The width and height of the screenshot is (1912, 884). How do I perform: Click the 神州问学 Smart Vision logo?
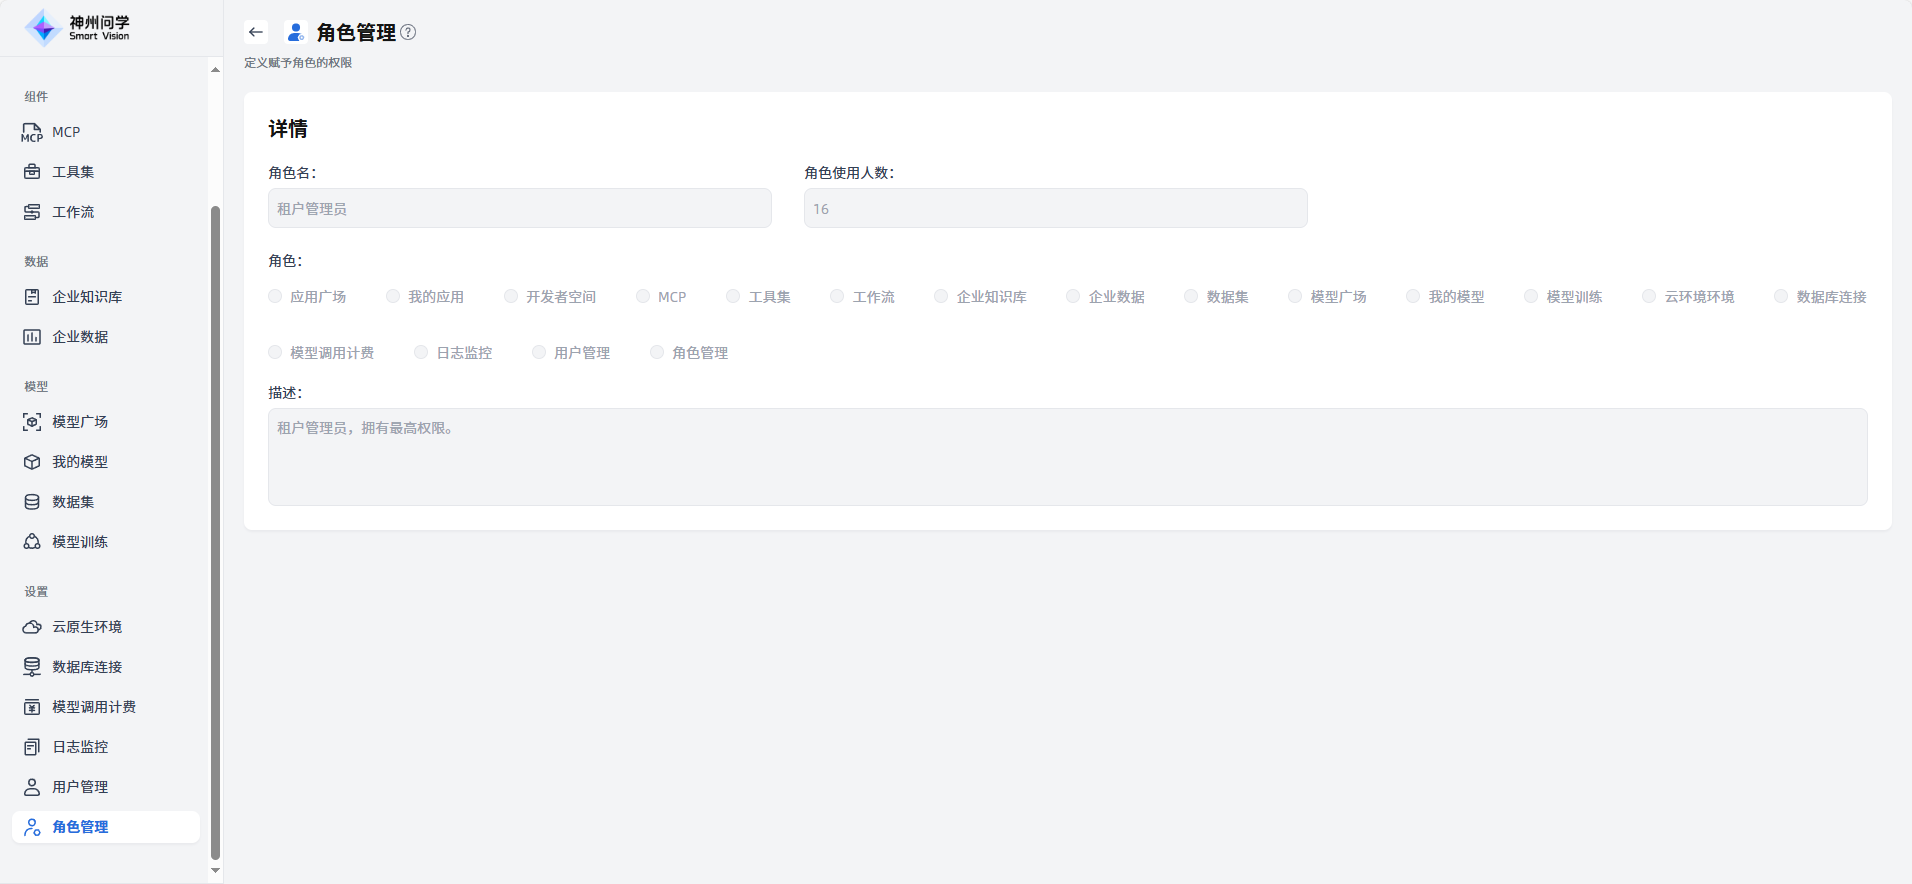[x=78, y=28]
